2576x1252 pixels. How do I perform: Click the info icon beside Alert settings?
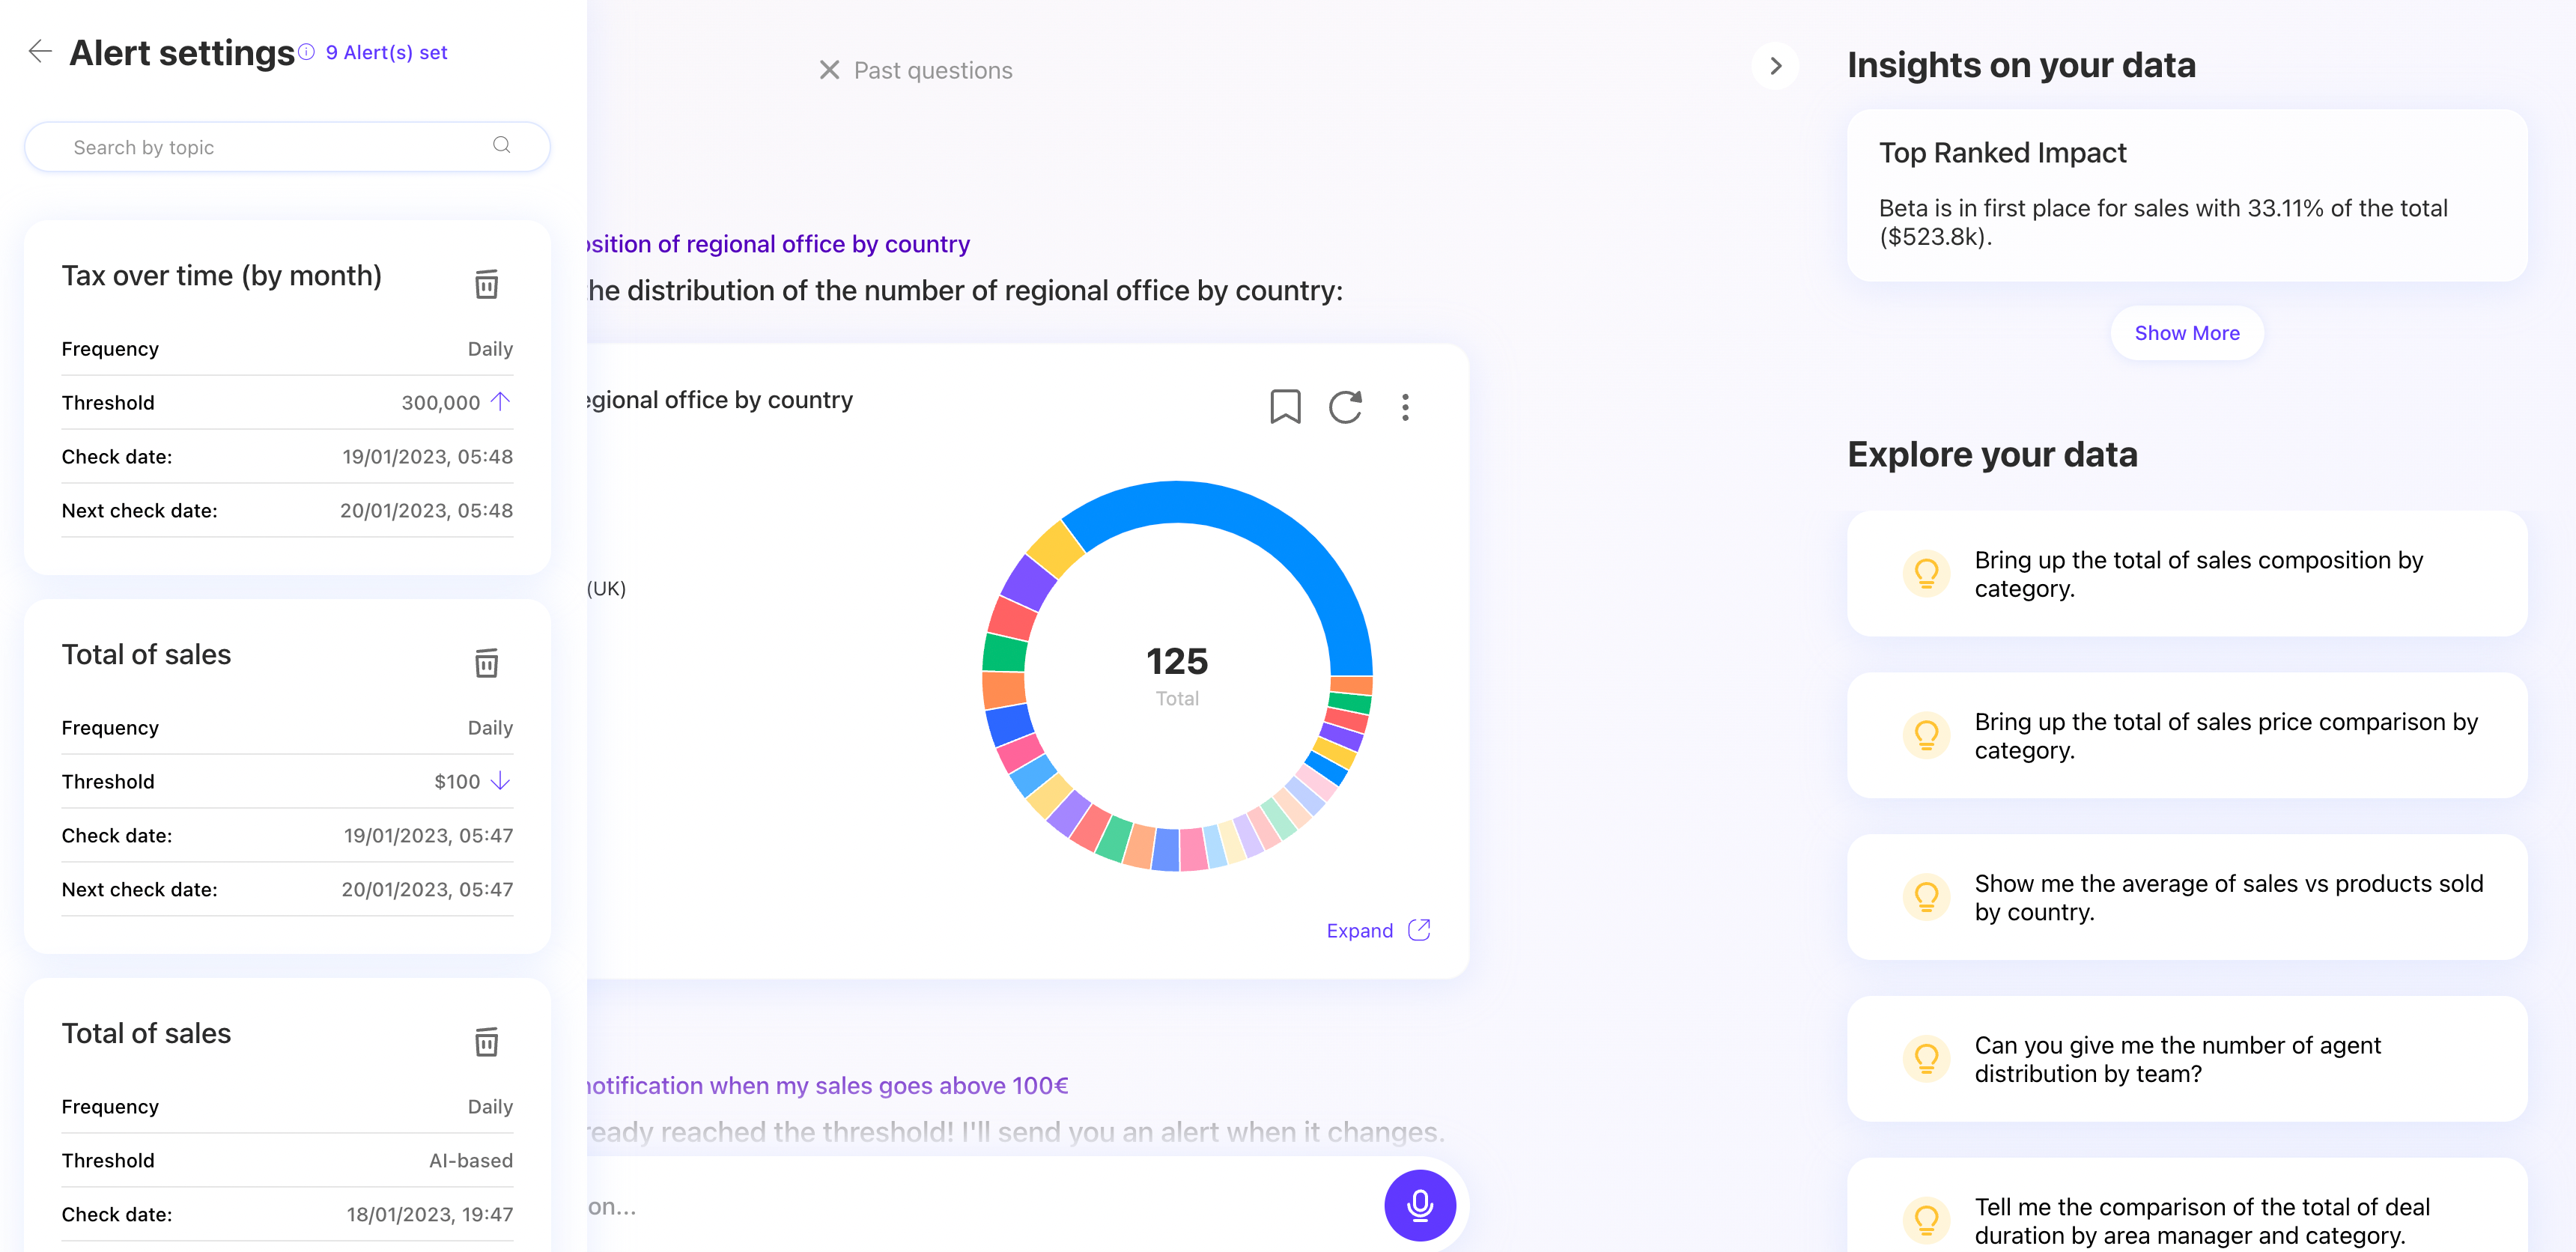click(x=306, y=51)
